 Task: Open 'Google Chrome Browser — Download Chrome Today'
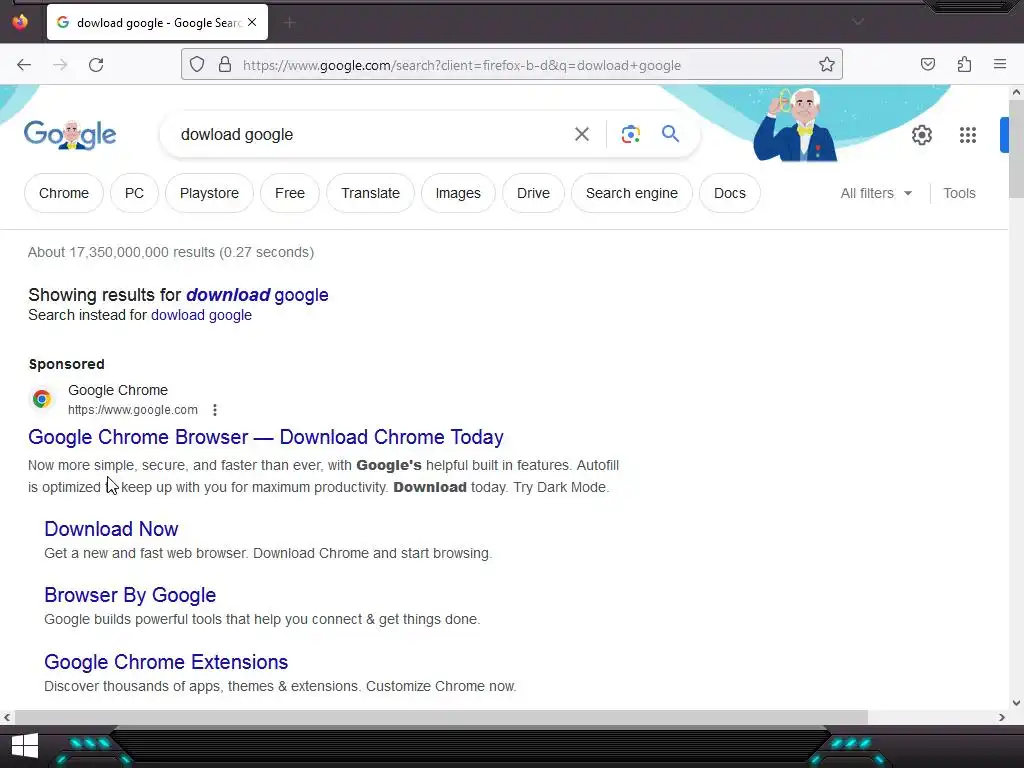tap(266, 437)
